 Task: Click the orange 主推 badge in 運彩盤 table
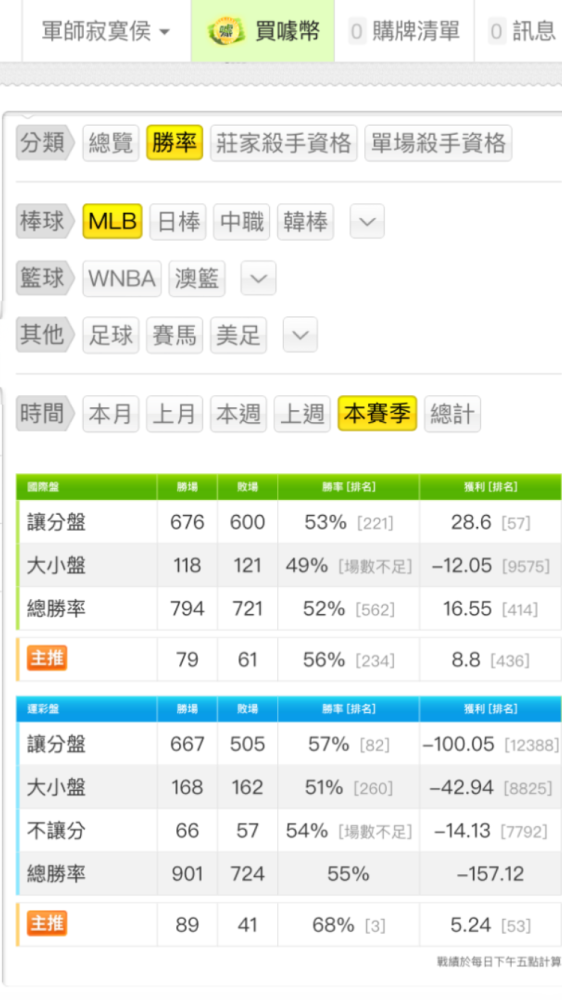47,923
